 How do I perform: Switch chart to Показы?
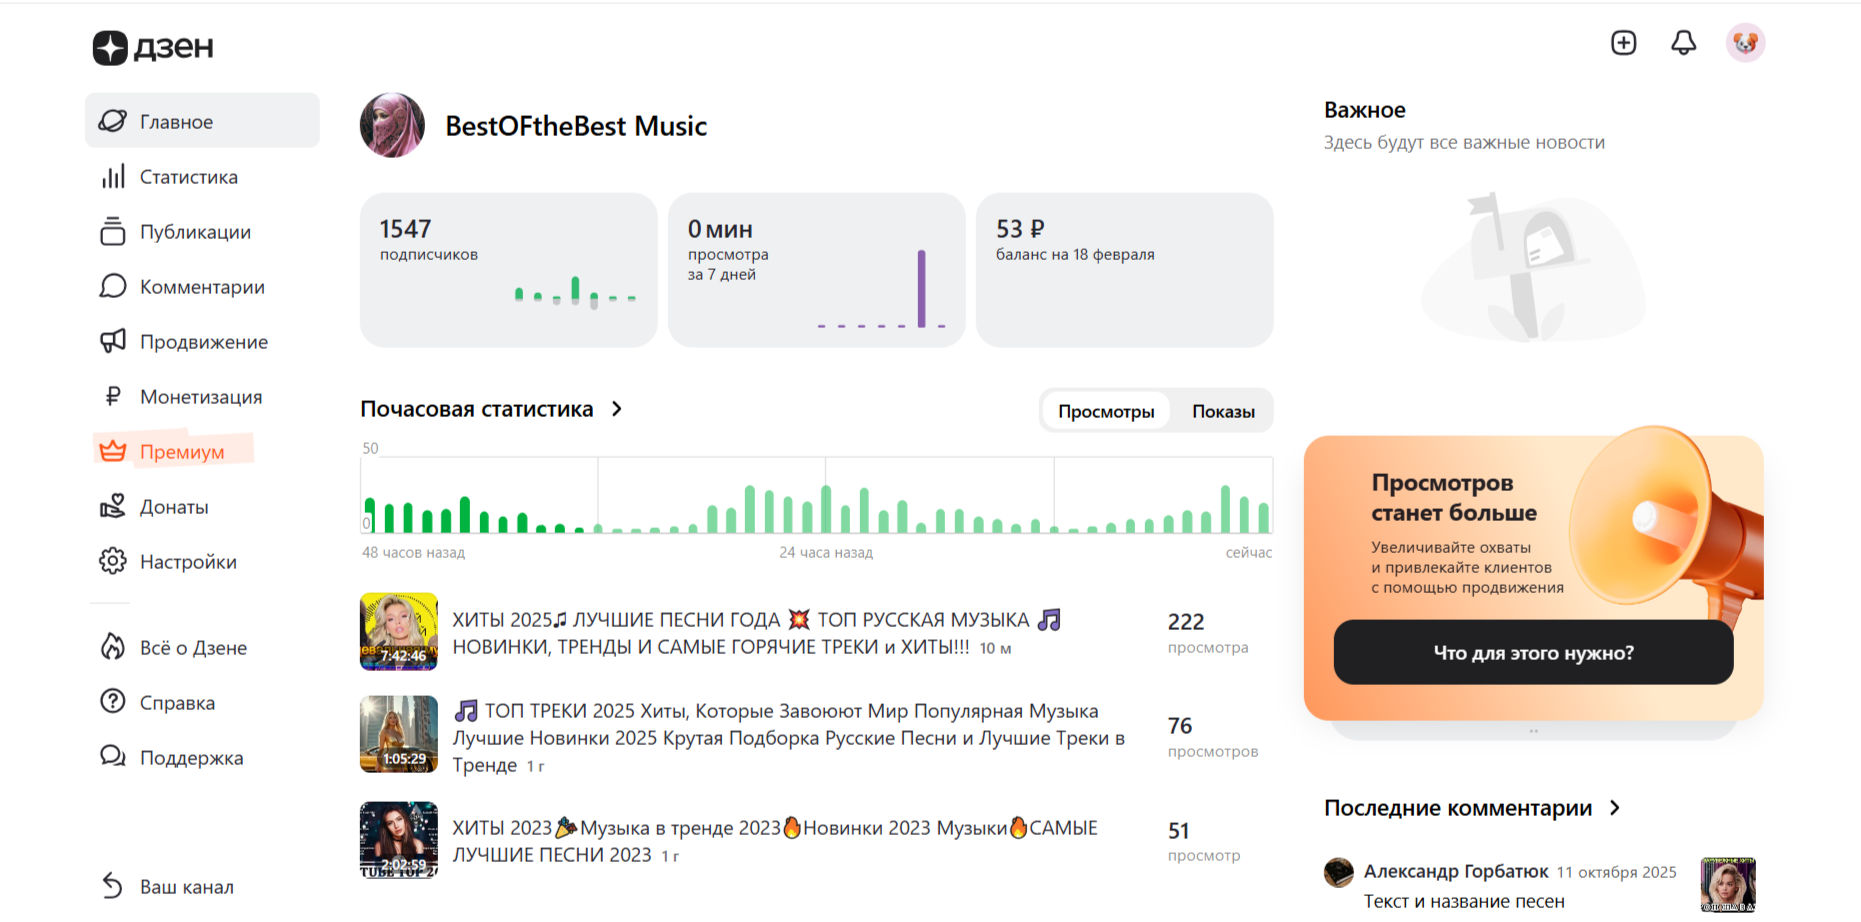[1223, 411]
